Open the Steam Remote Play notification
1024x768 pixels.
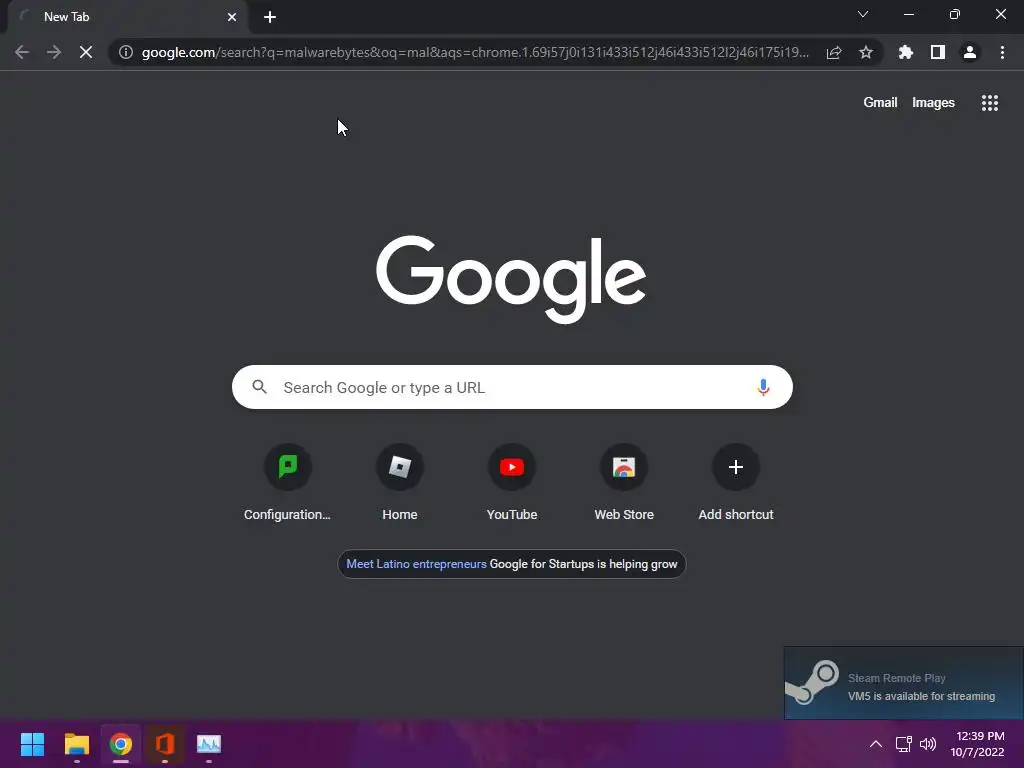[x=904, y=683]
